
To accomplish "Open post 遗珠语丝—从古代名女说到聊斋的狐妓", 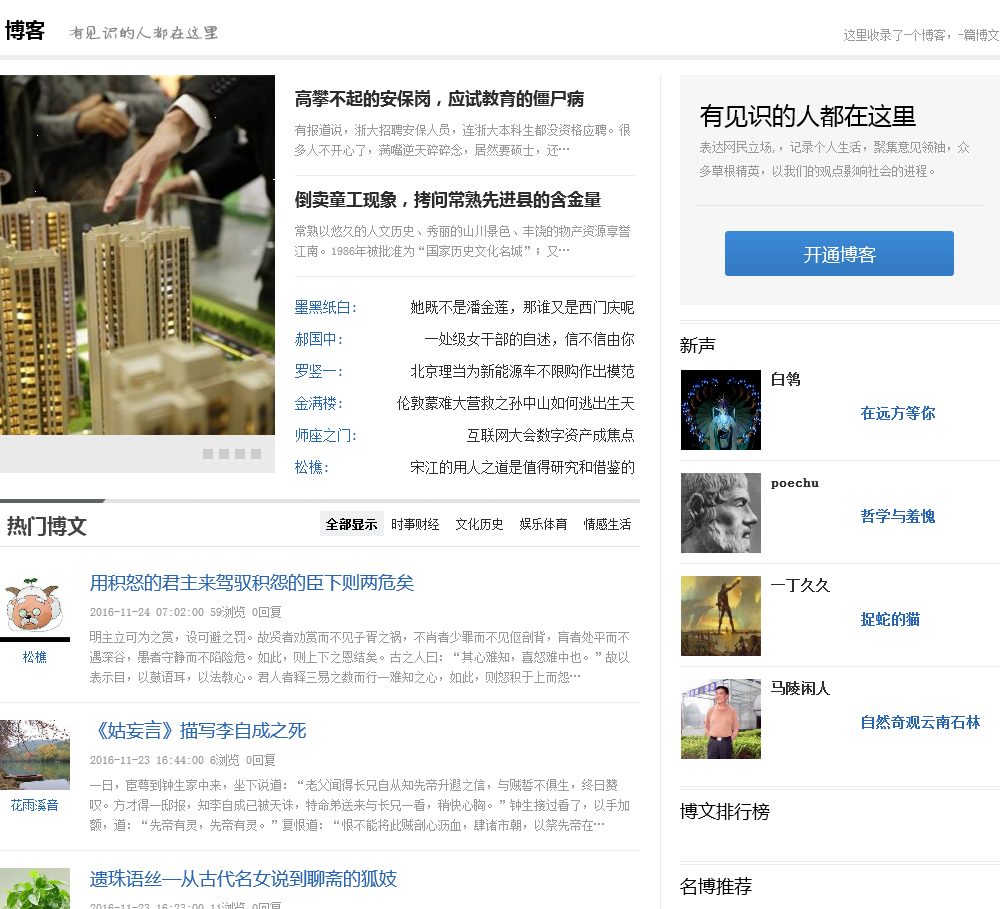I will (243, 878).
